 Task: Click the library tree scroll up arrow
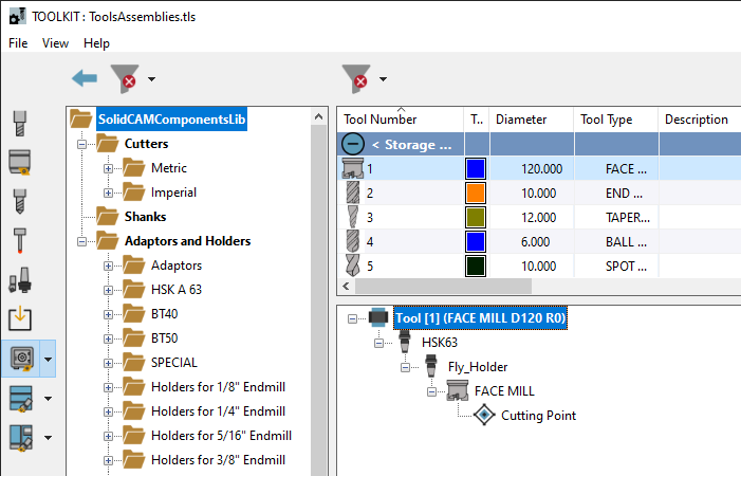coord(319,116)
